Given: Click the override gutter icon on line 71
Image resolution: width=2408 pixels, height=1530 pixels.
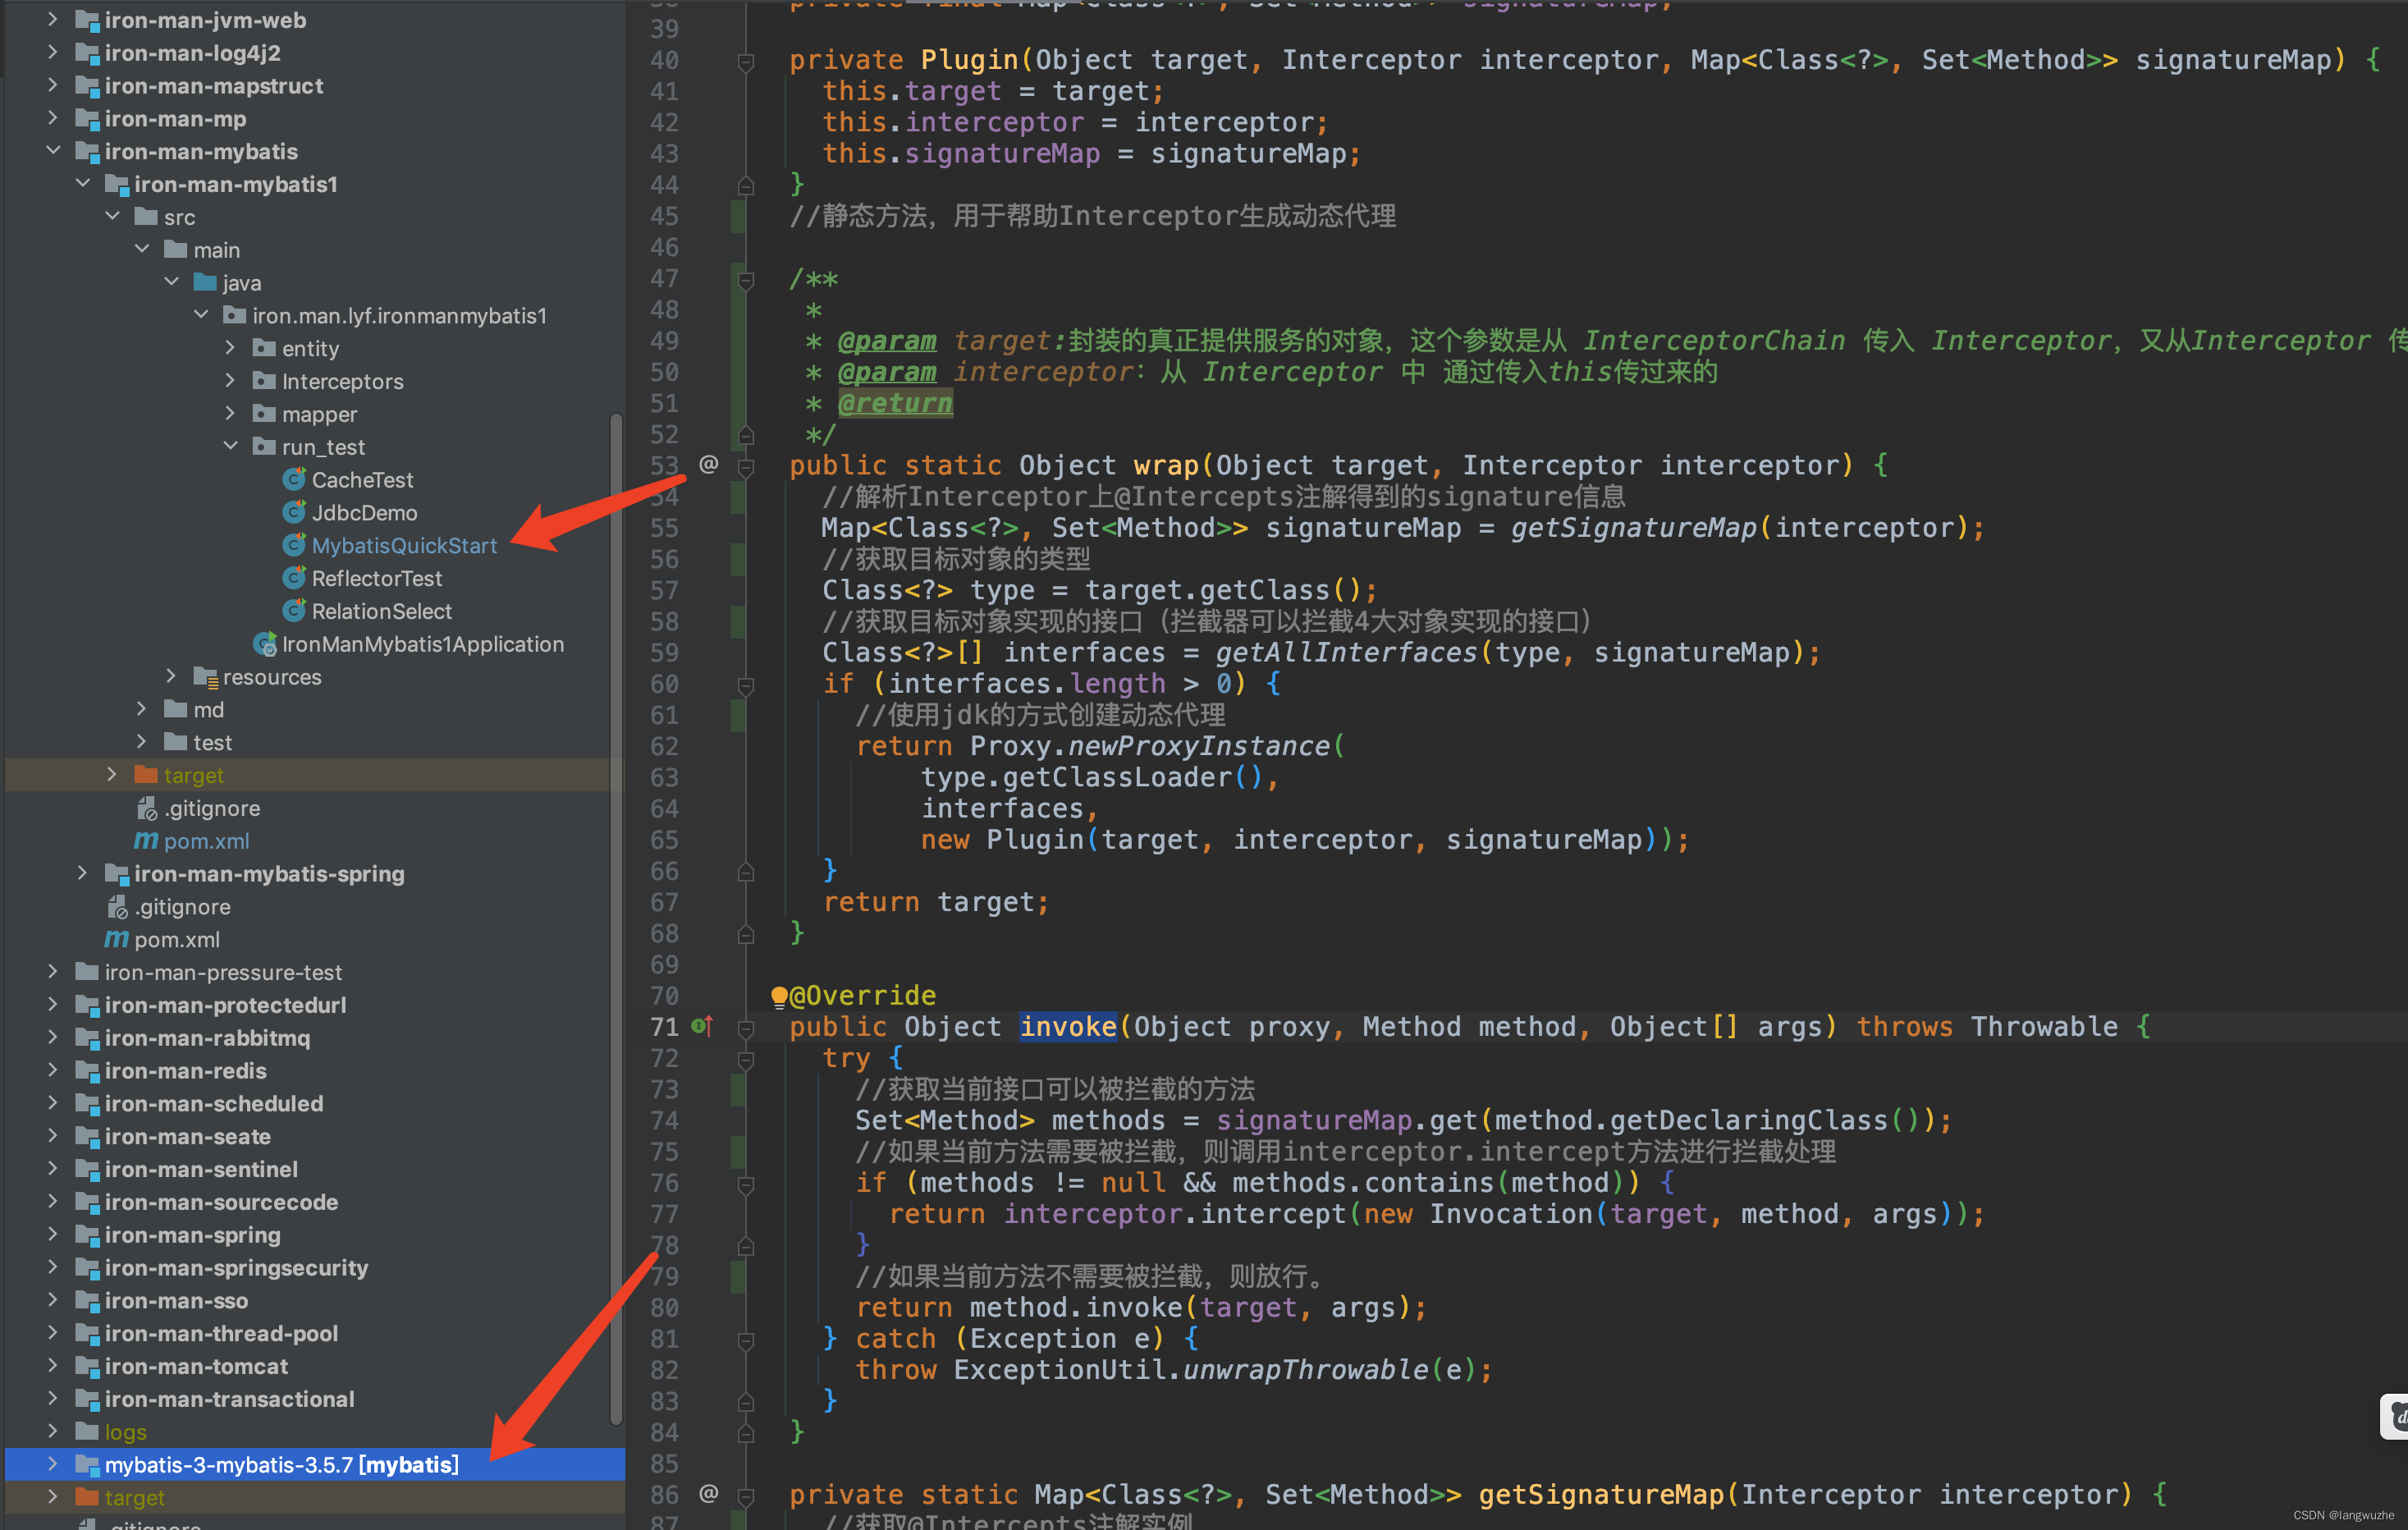Looking at the screenshot, I should pos(702,1026).
